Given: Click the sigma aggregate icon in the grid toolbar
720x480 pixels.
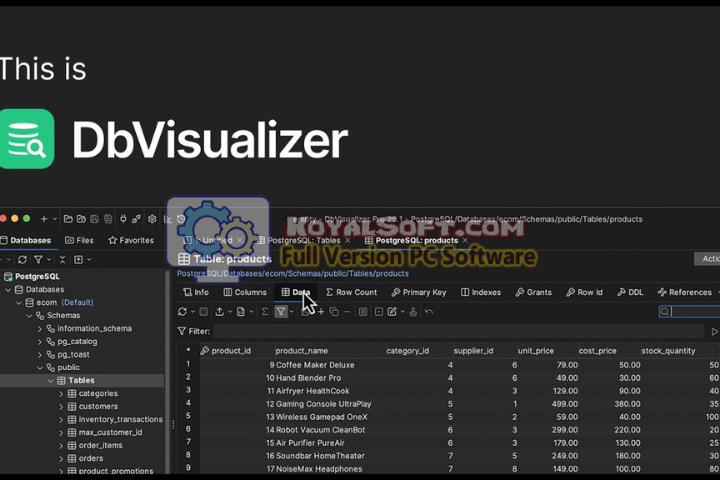Looking at the screenshot, I should tap(264, 312).
